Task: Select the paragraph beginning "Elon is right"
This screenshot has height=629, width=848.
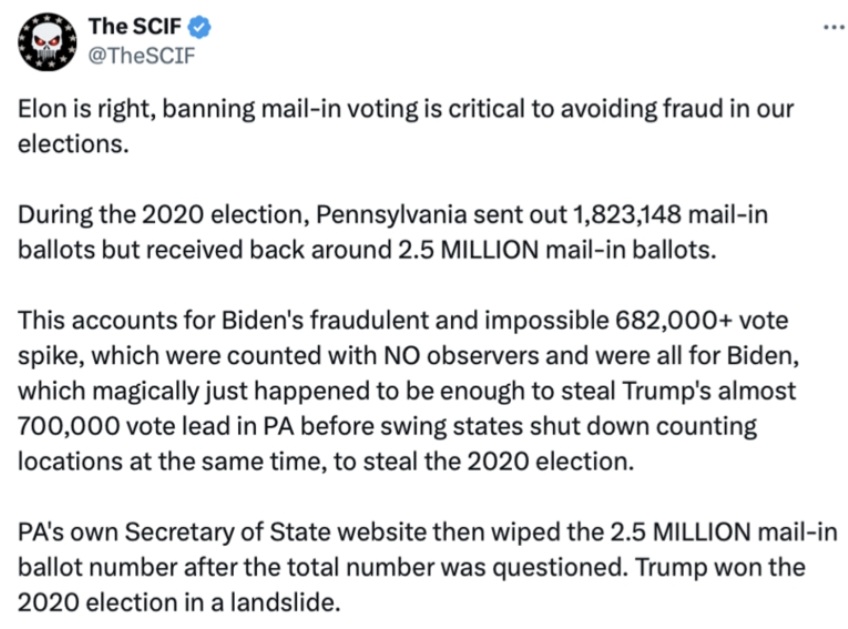Action: [x=406, y=126]
